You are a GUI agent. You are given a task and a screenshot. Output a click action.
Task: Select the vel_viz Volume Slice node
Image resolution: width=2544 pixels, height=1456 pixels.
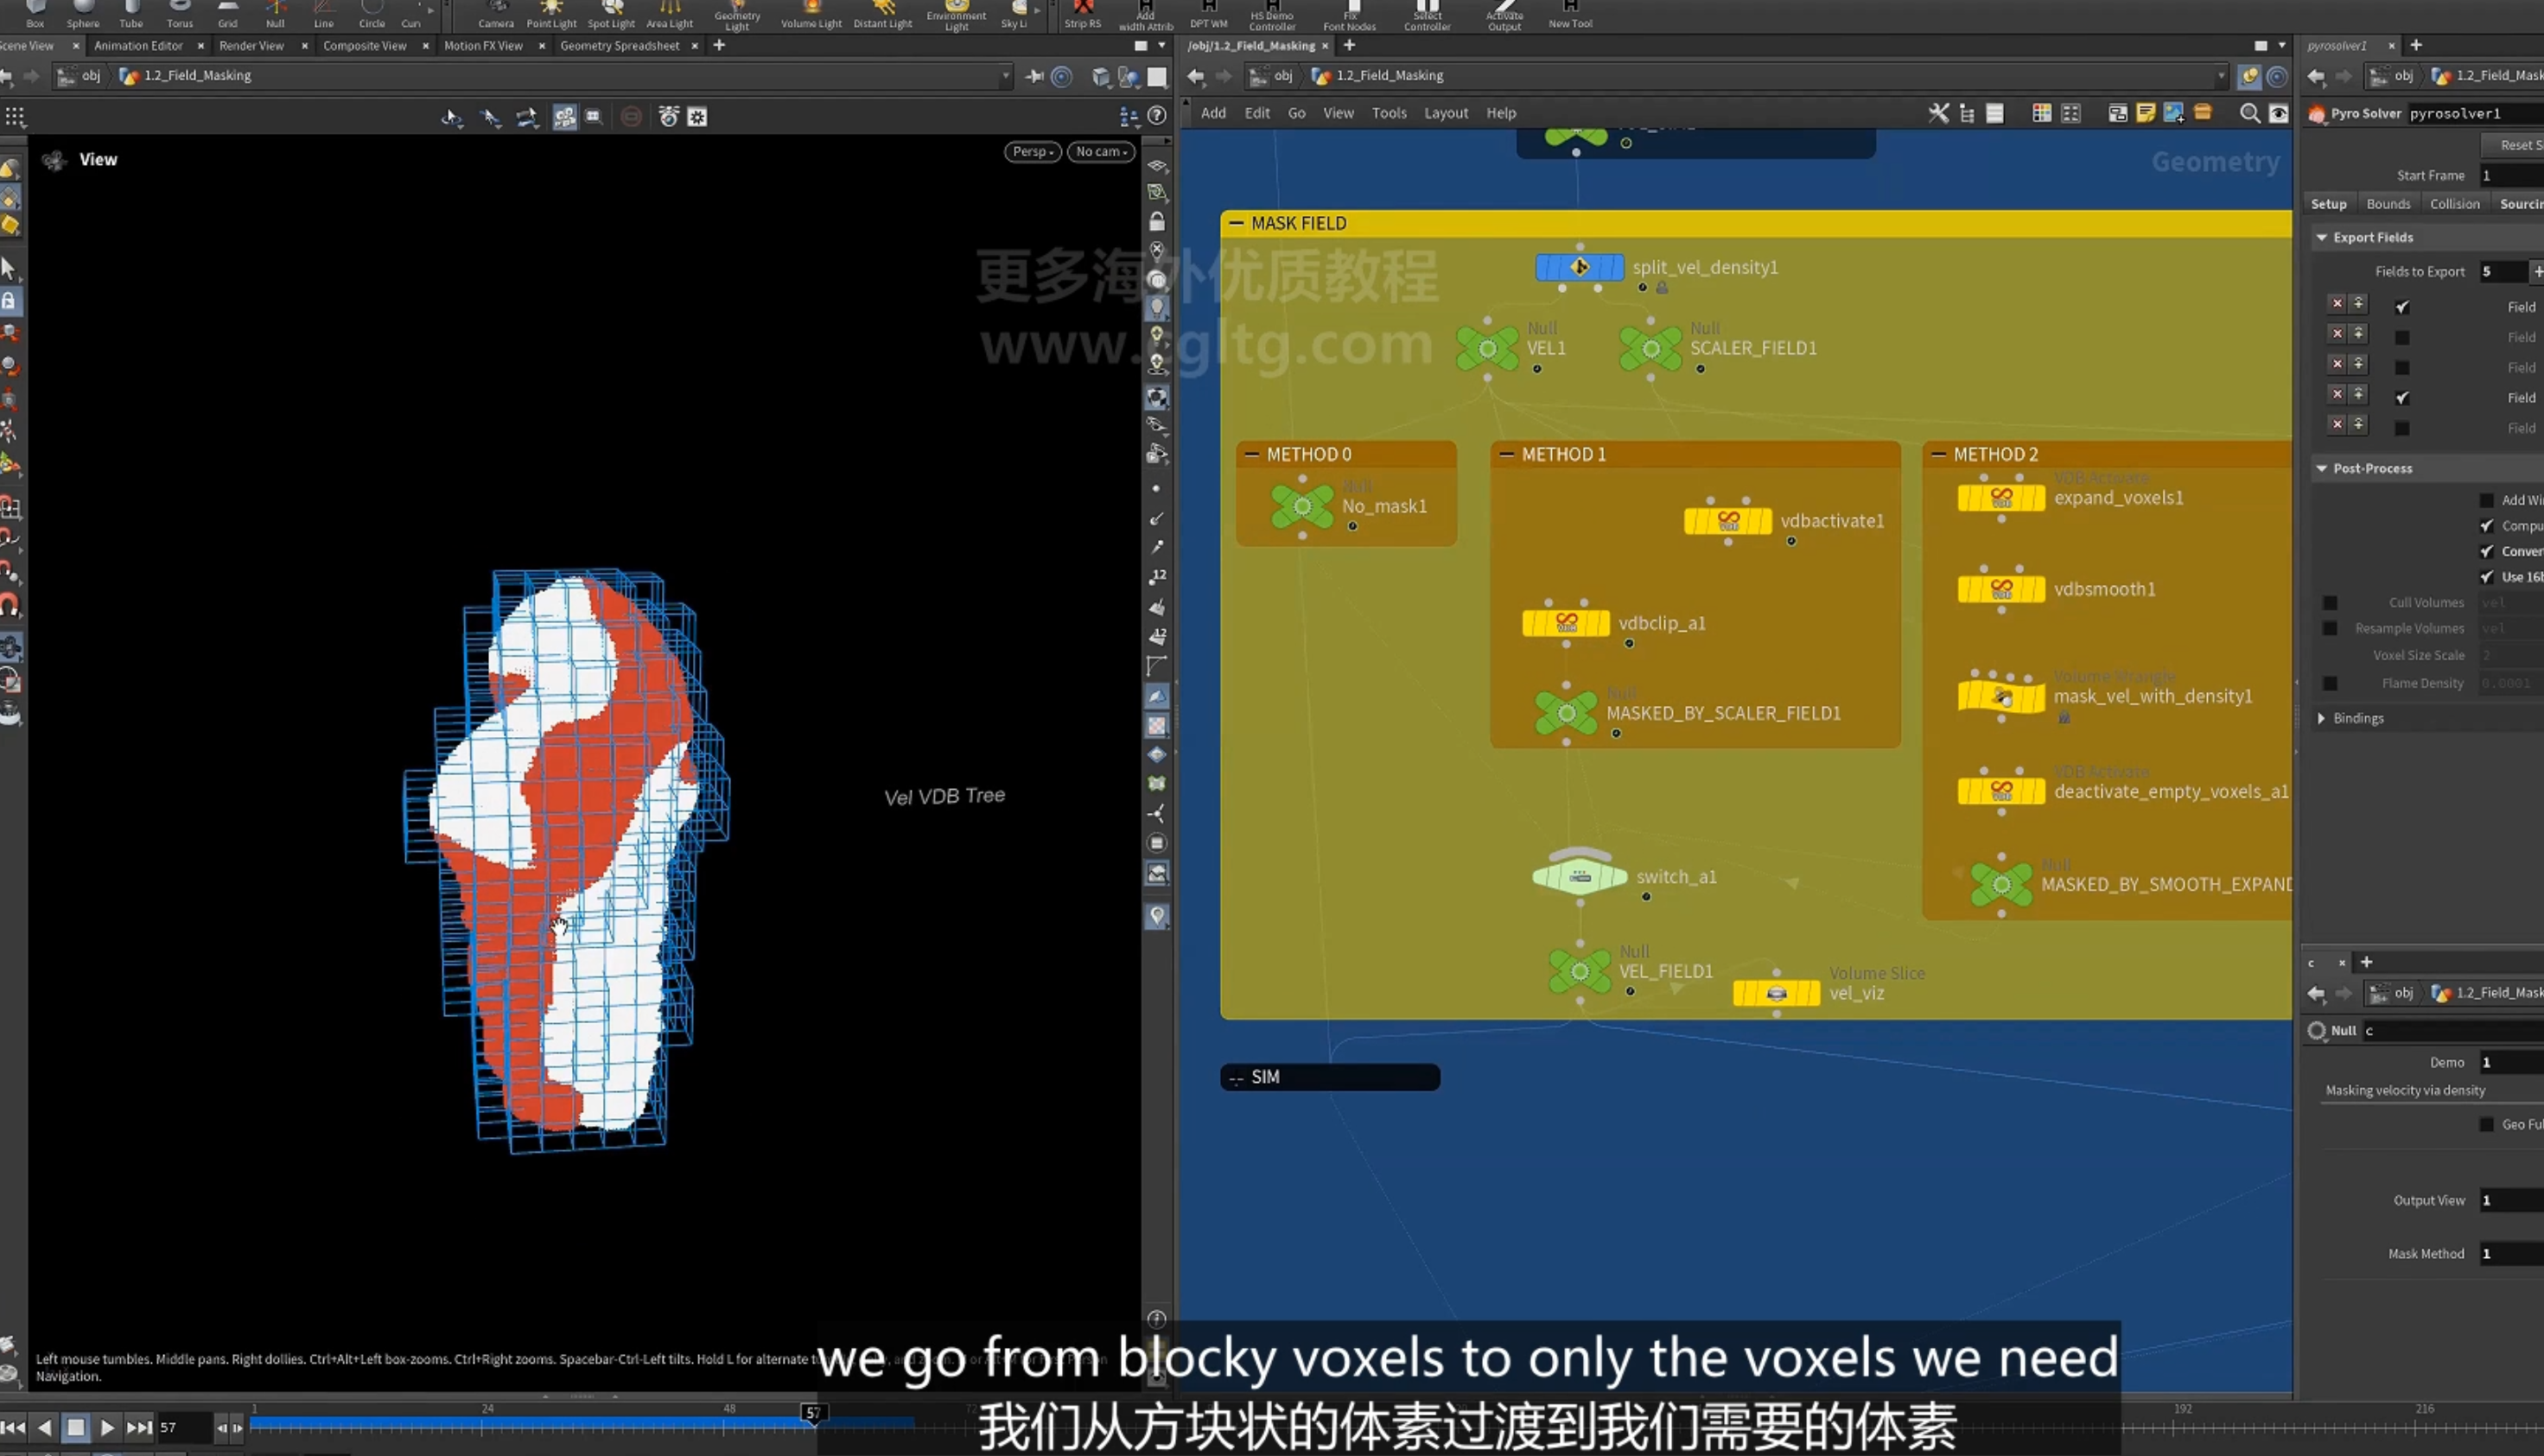(x=1776, y=993)
